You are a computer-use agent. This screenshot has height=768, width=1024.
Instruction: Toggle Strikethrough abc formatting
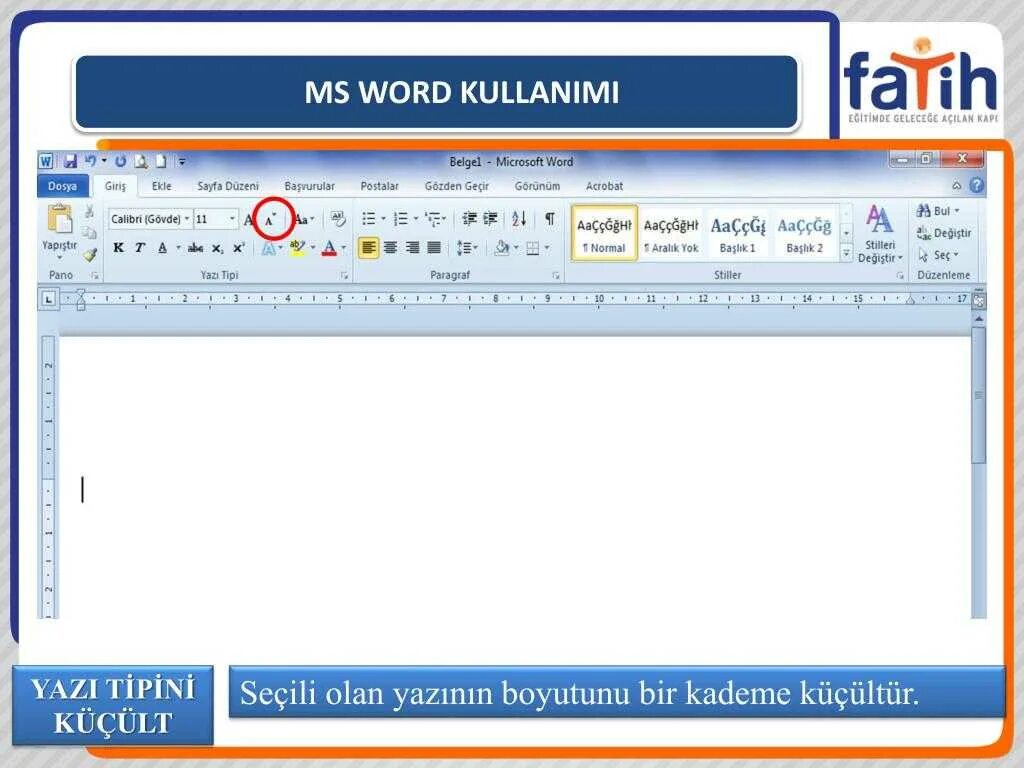tap(195, 248)
